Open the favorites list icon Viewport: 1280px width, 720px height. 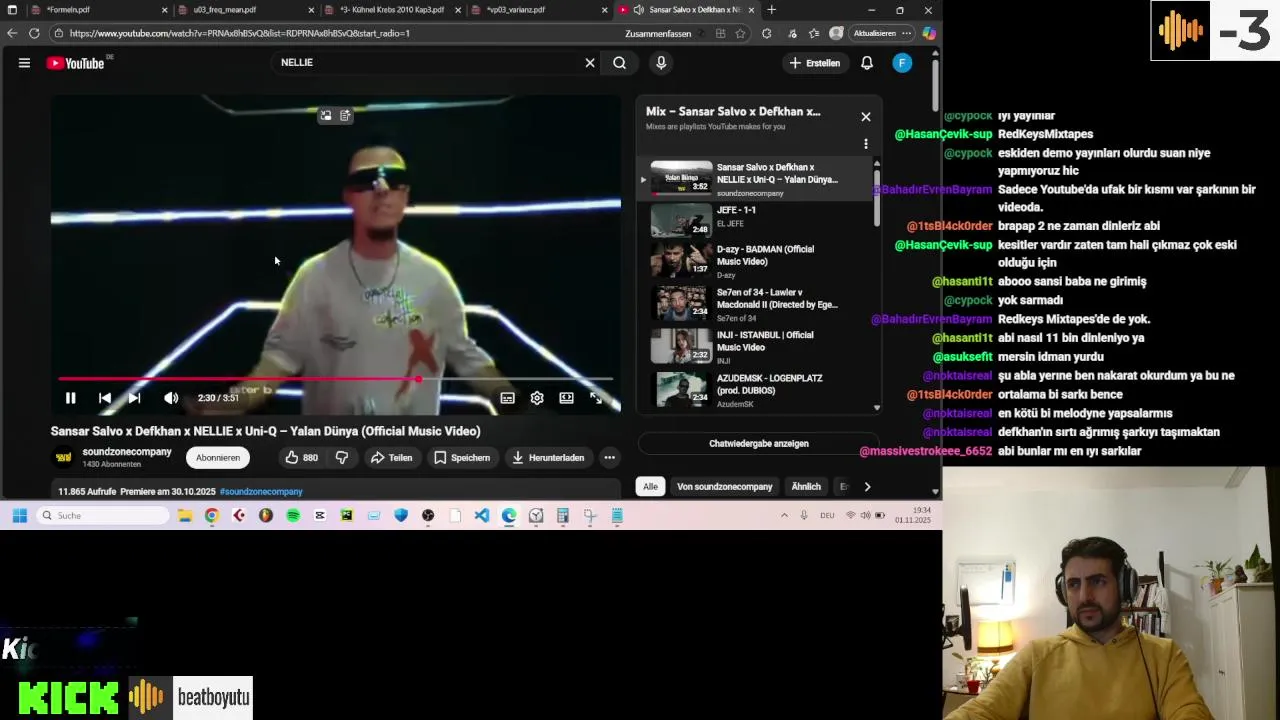(x=814, y=33)
